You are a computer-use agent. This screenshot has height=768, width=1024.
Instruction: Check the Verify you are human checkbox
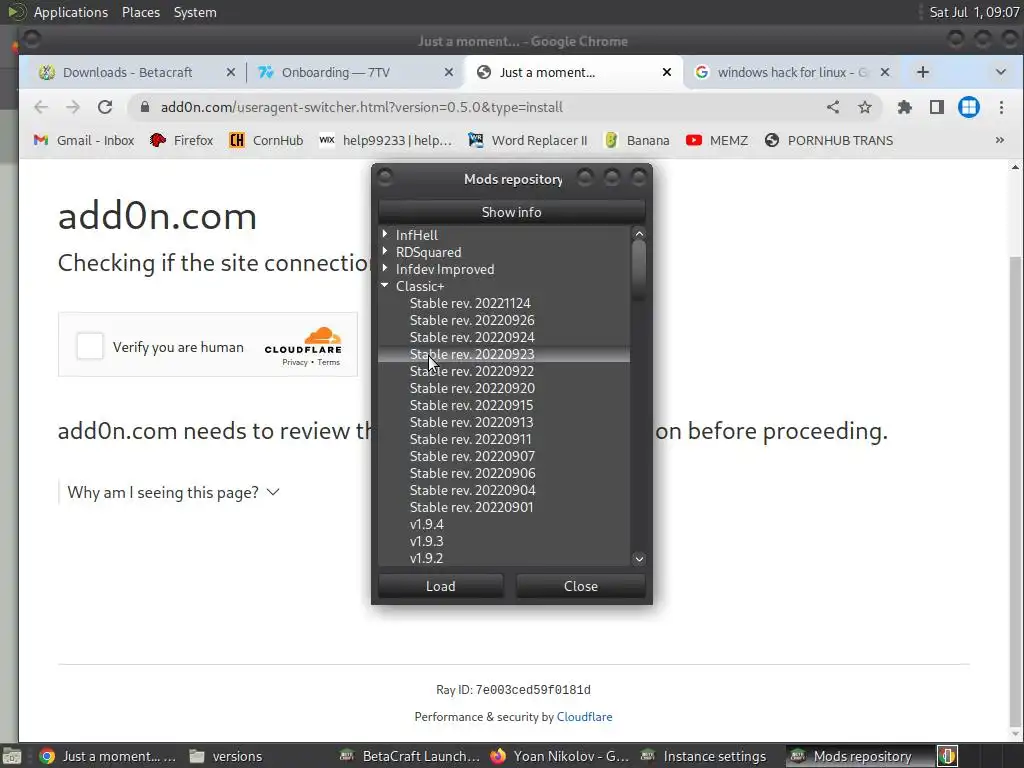(89, 346)
